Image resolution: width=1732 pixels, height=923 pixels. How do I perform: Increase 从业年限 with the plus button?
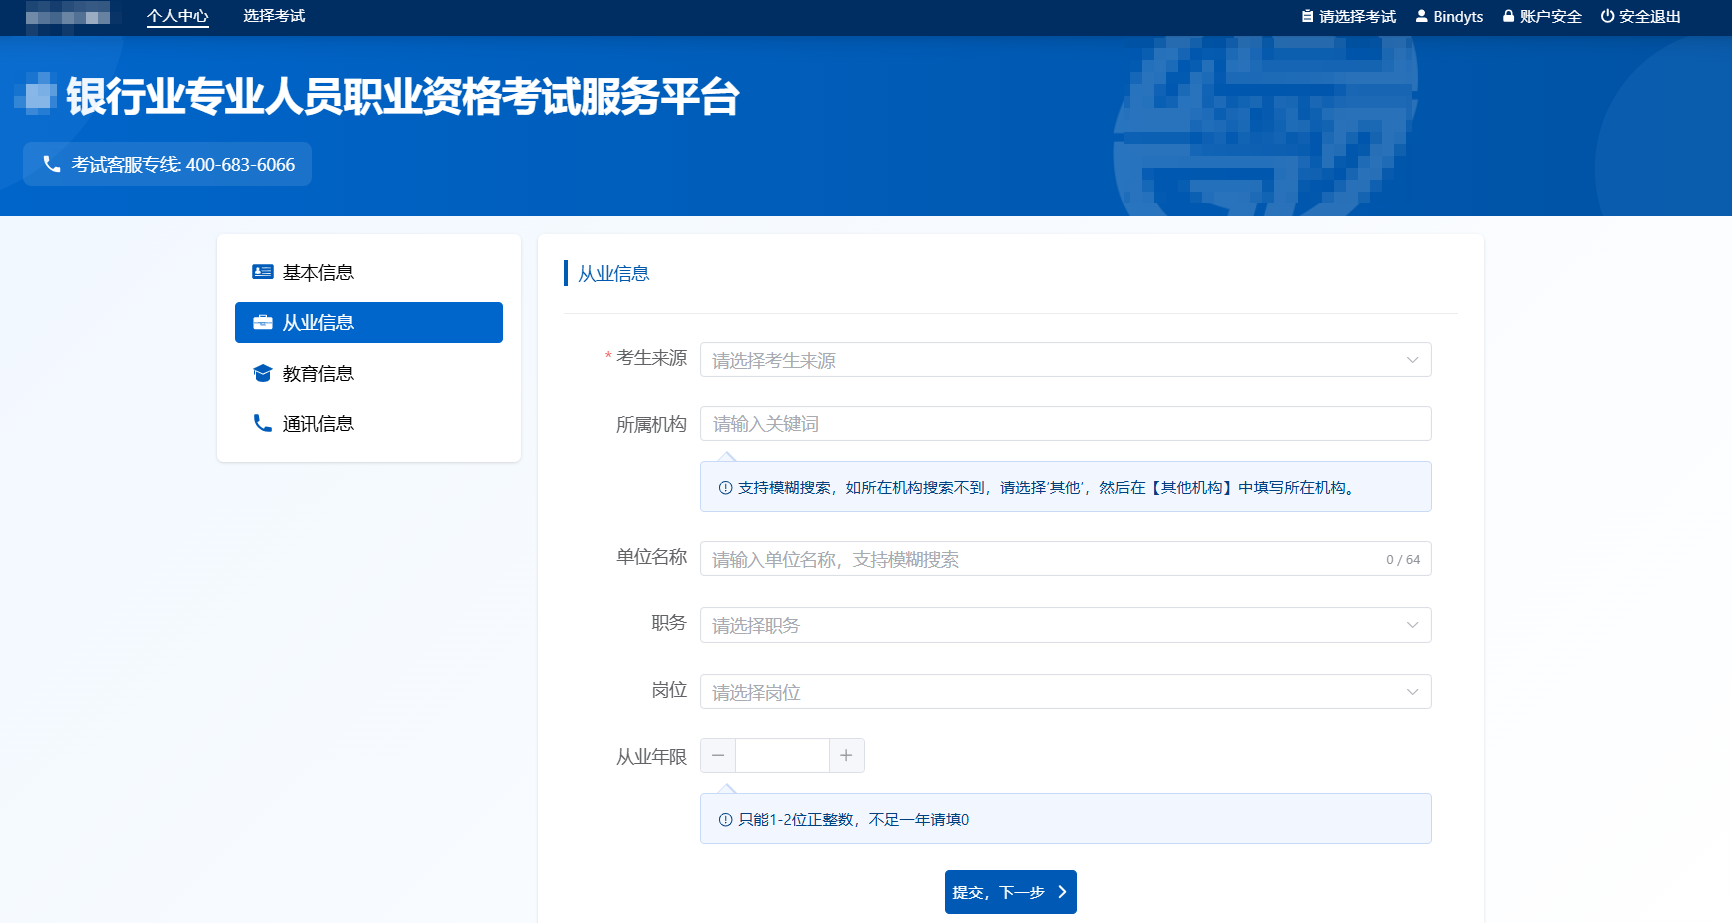[x=846, y=756]
